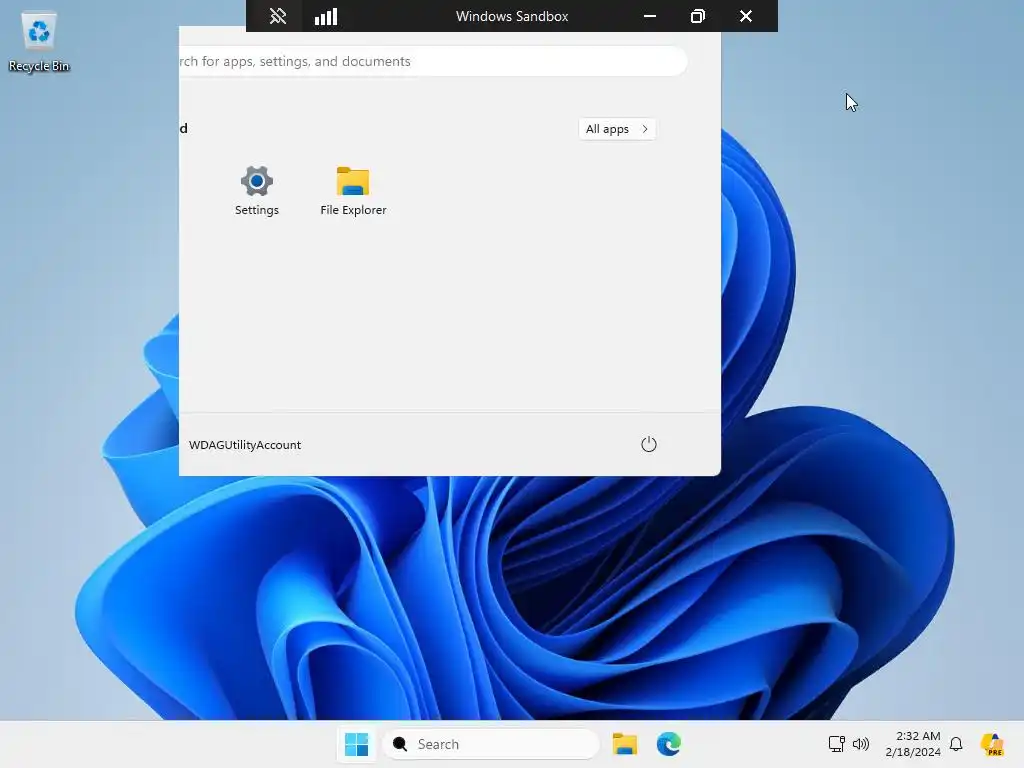Open File Explorer from the taskbar
Screen dimensions: 1024x768
pyautogui.click(x=624, y=744)
